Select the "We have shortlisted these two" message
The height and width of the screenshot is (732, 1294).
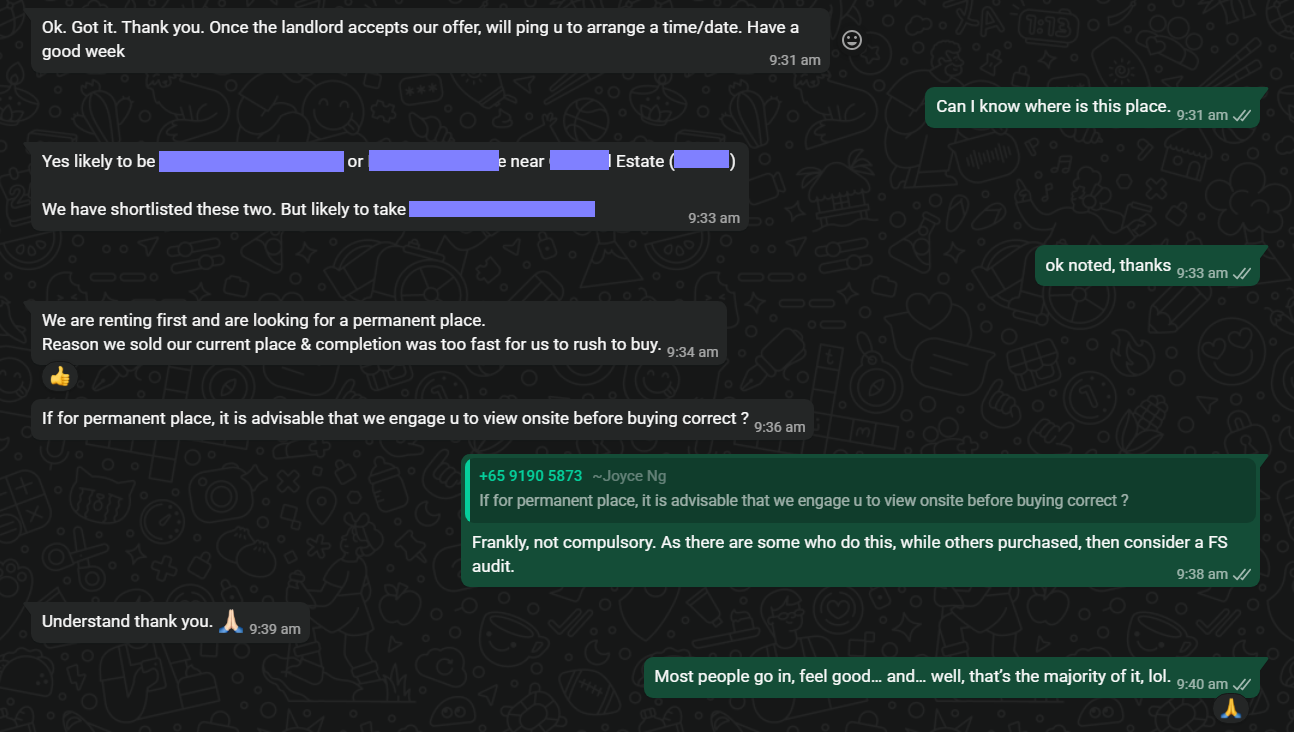(223, 209)
